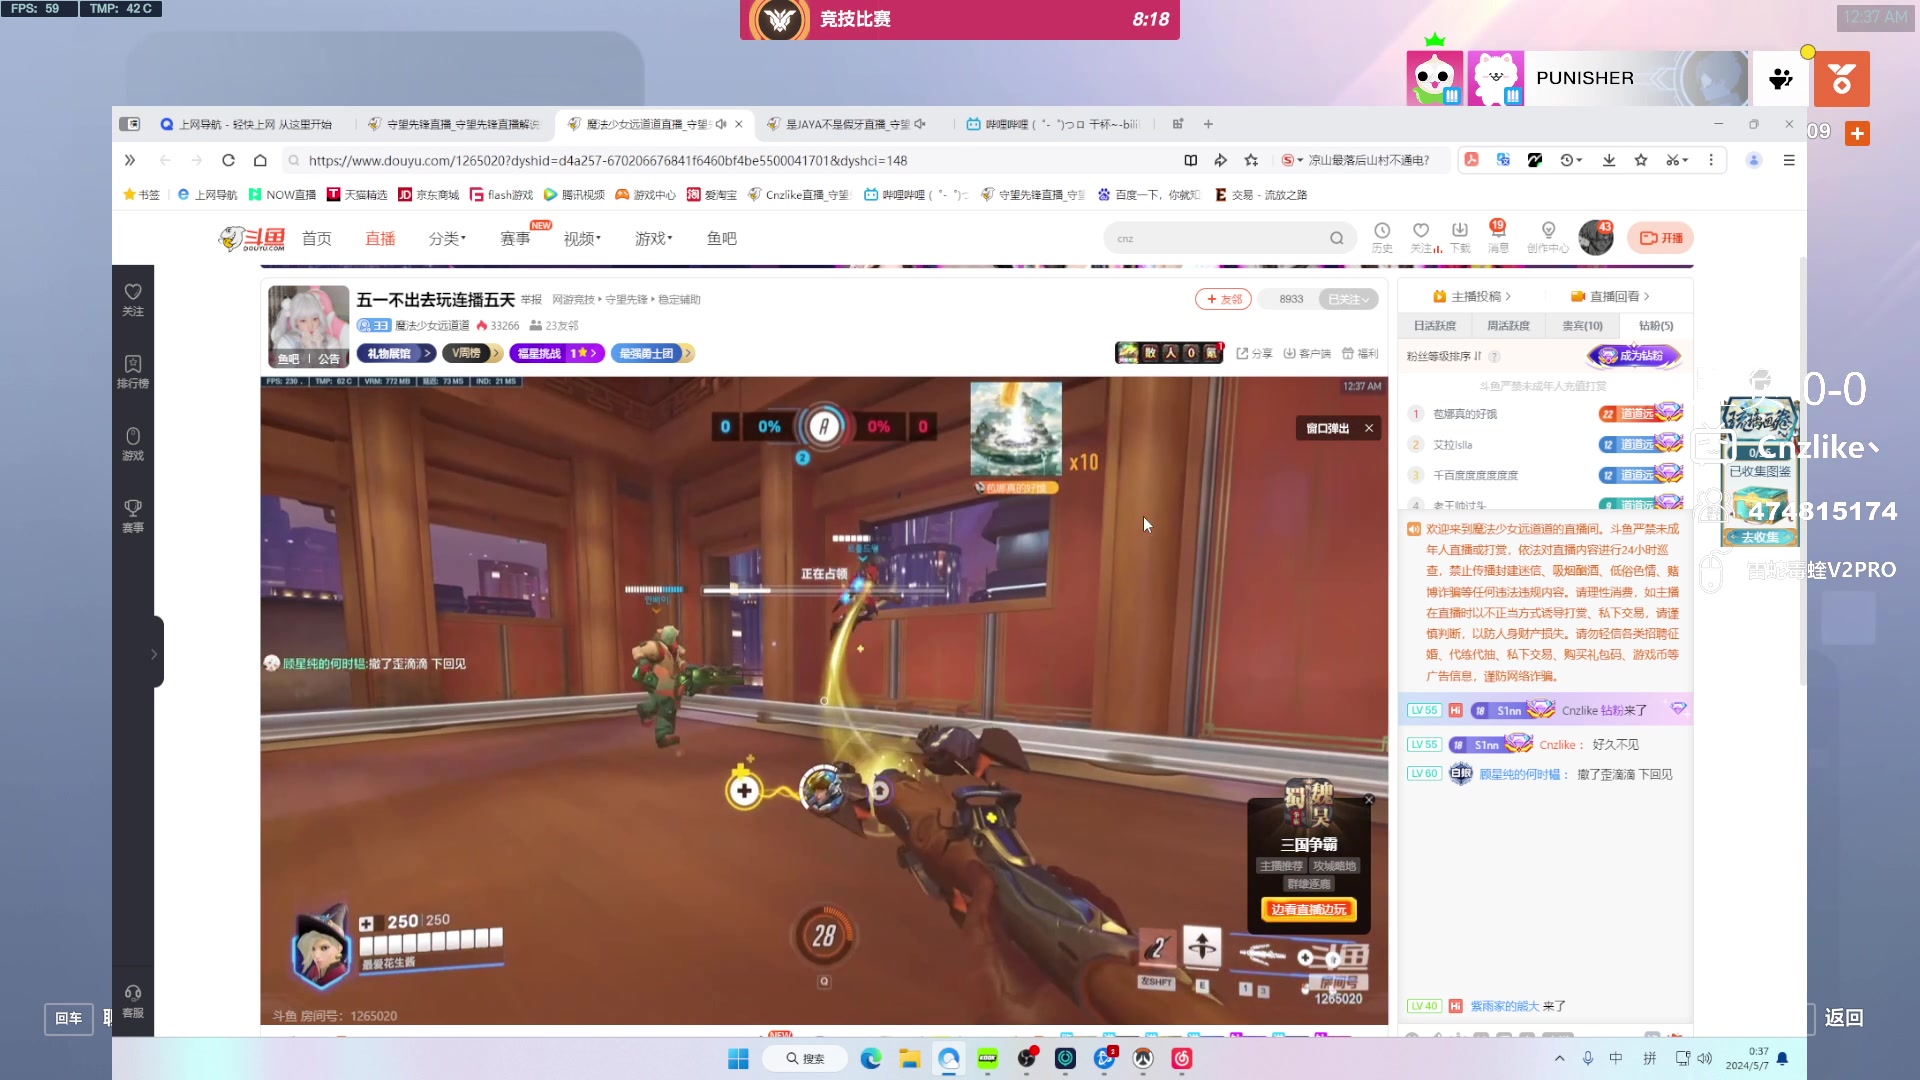Expand the 游戏 navigation dropdown

pyautogui.click(x=654, y=238)
